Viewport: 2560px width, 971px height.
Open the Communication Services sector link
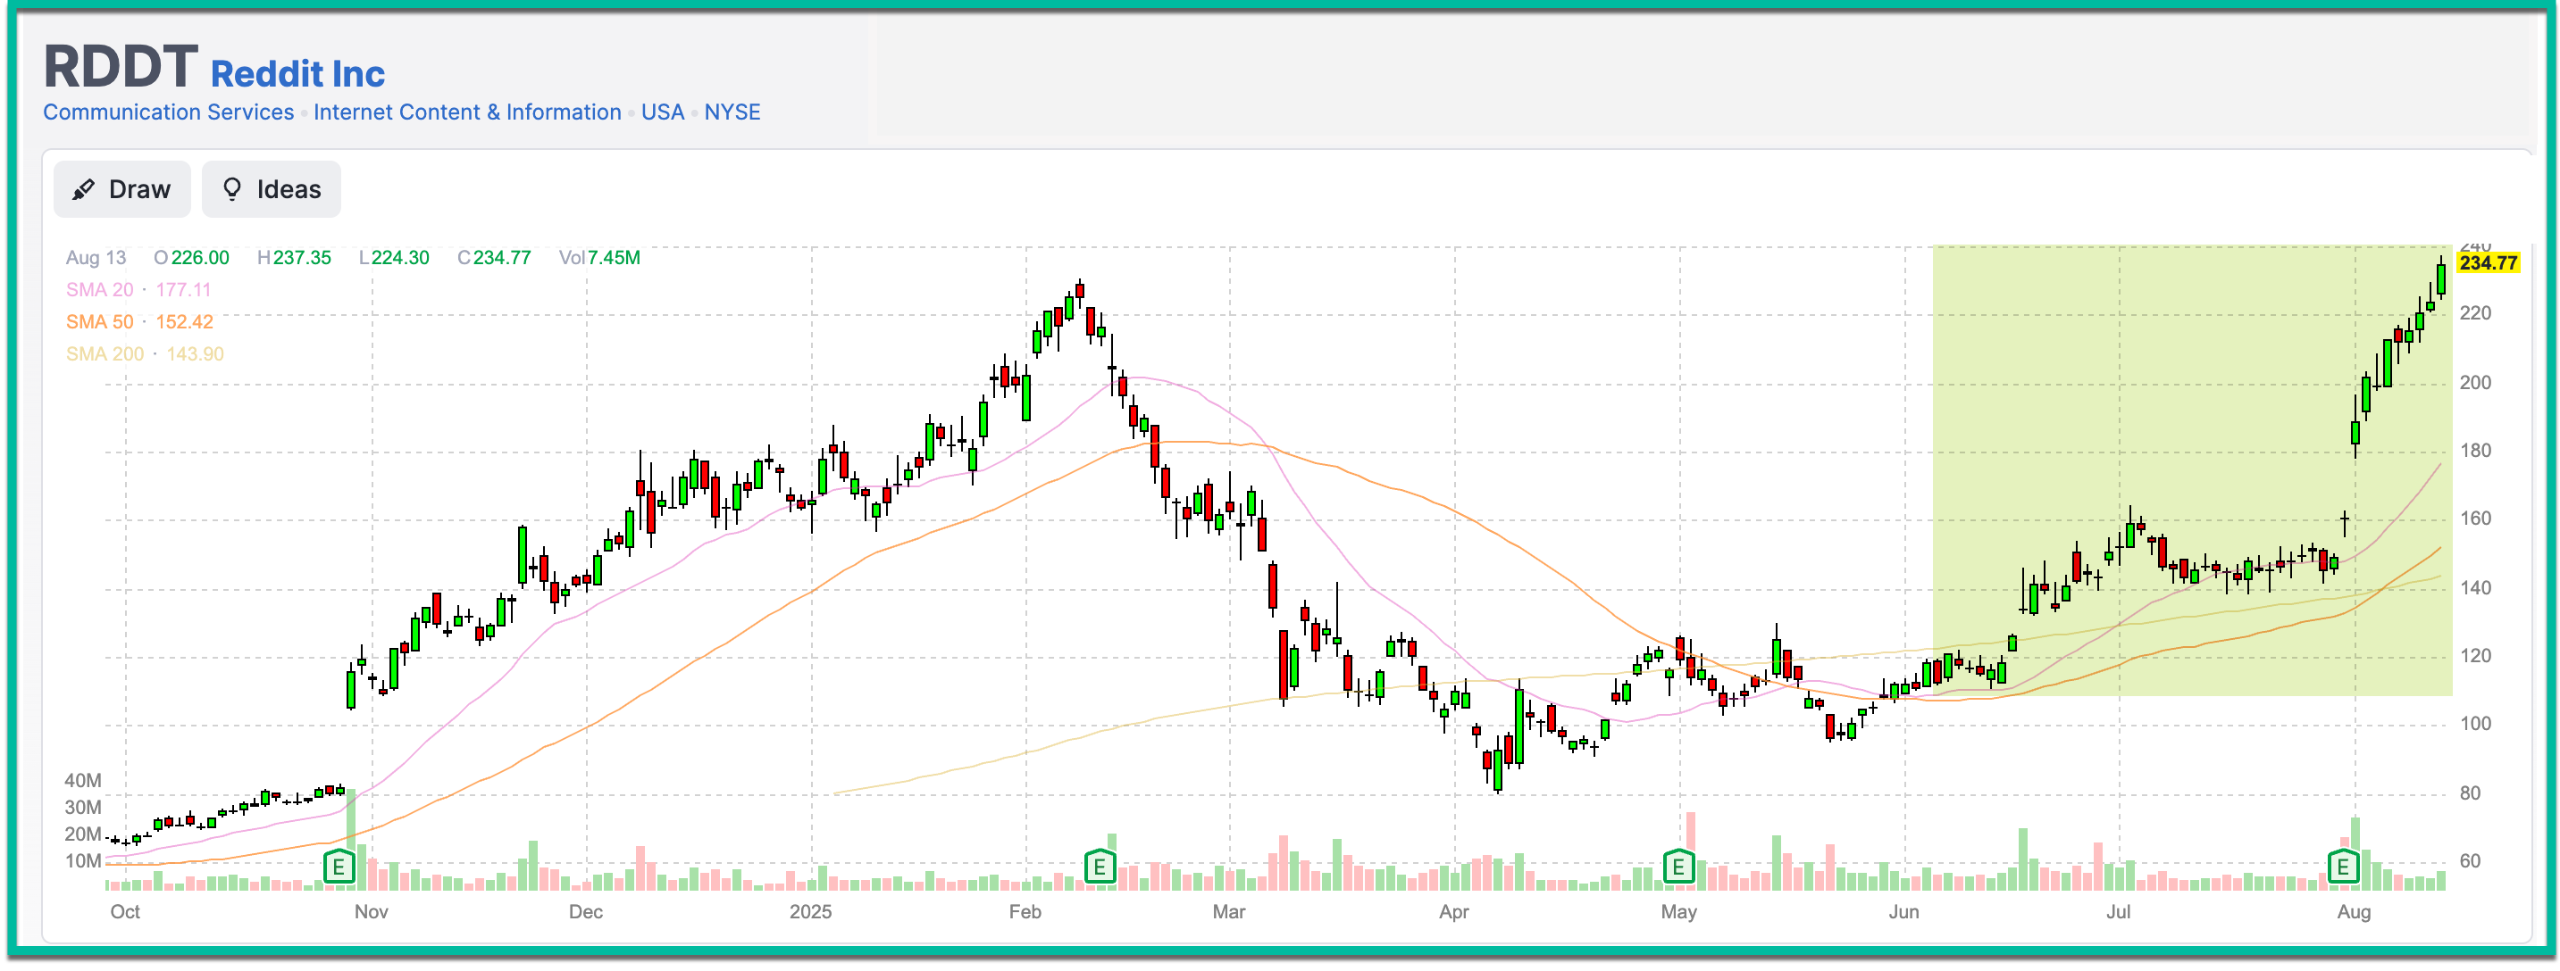point(168,112)
